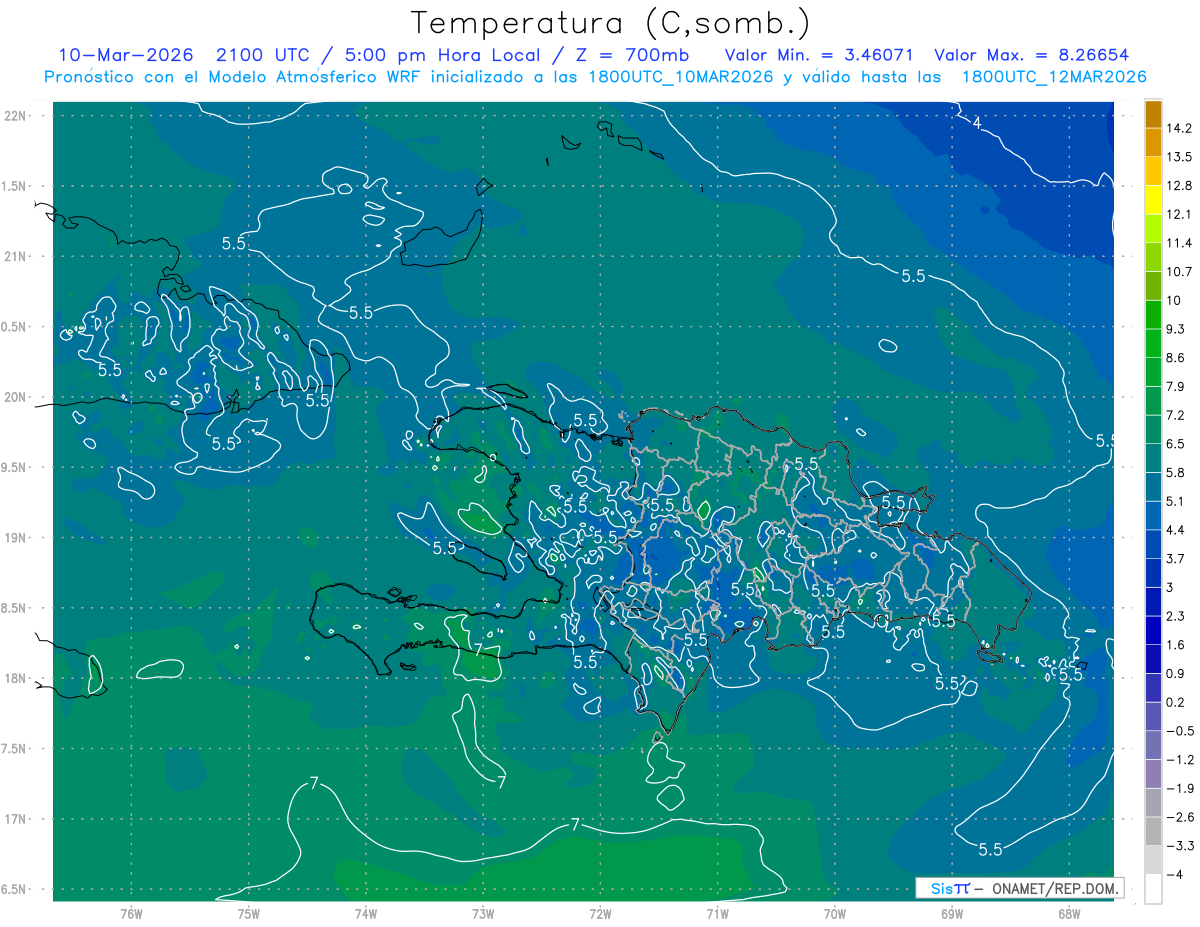Click the "68W" longitude axis label

tap(1069, 913)
